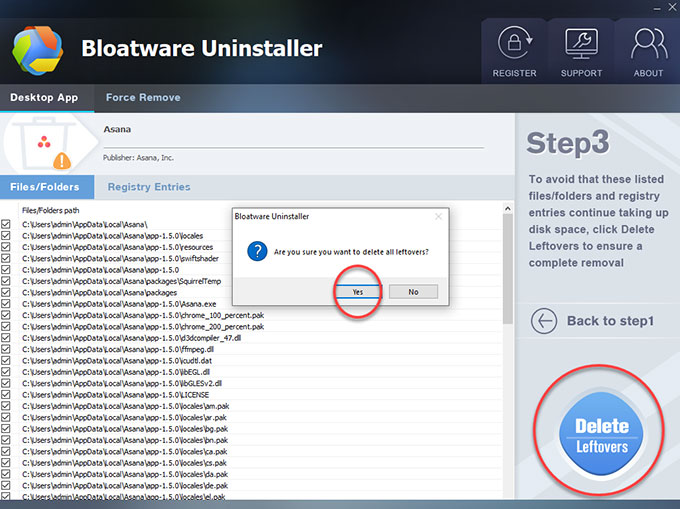Click the scroll up arrow in file list

click(x=507, y=209)
